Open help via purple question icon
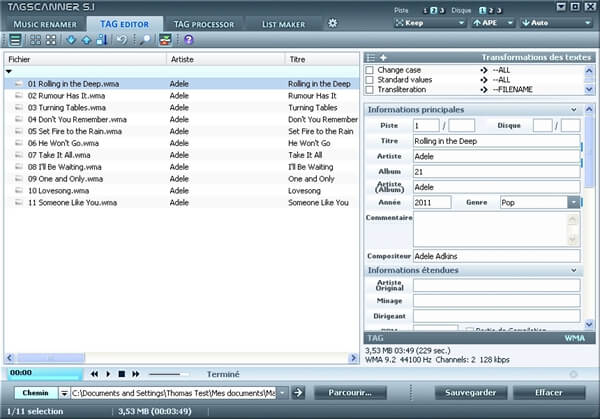This screenshot has height=419, width=600. coord(189,39)
